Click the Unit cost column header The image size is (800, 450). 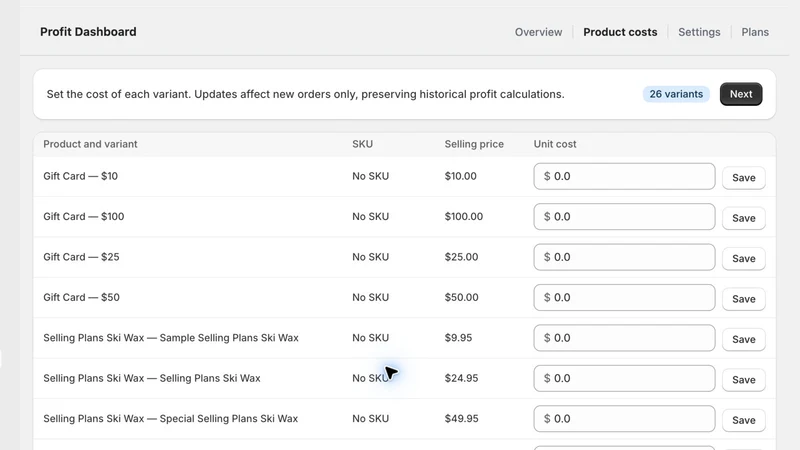pos(555,144)
